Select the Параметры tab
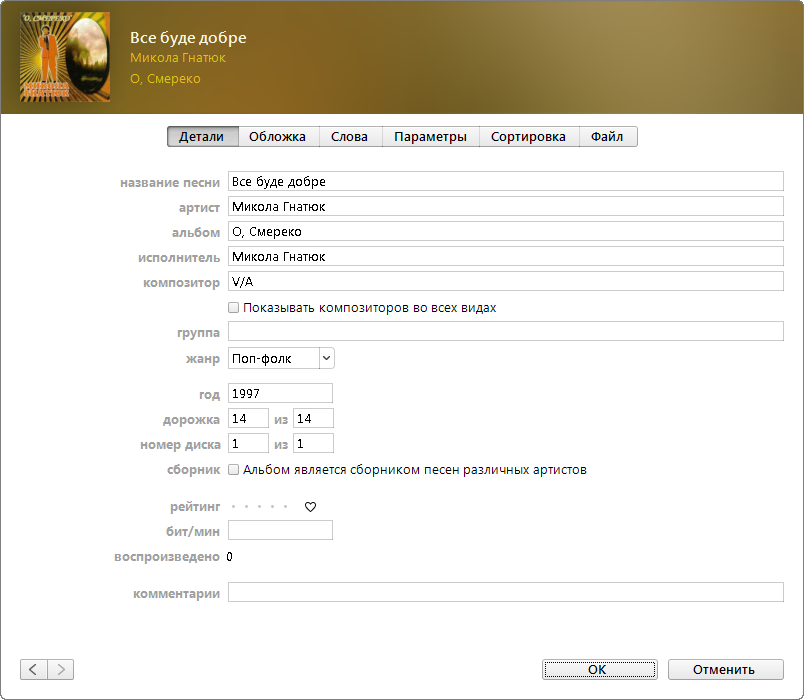Viewport: 804px width, 700px height. click(x=430, y=137)
